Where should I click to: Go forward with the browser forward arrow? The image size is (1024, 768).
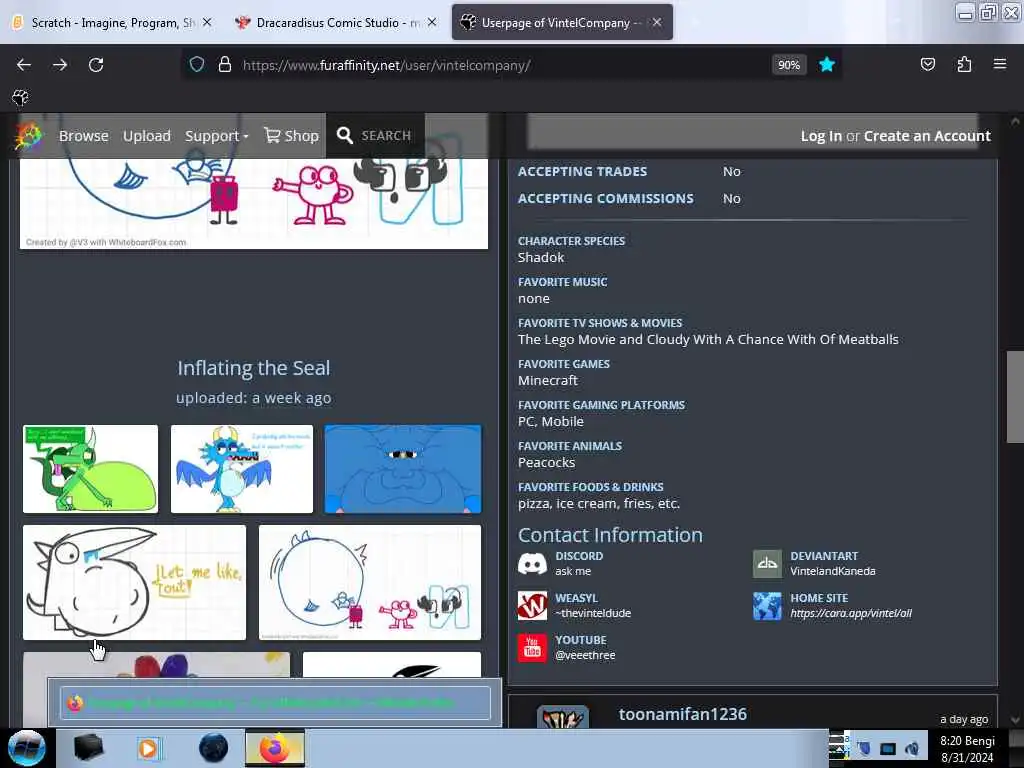coord(60,65)
